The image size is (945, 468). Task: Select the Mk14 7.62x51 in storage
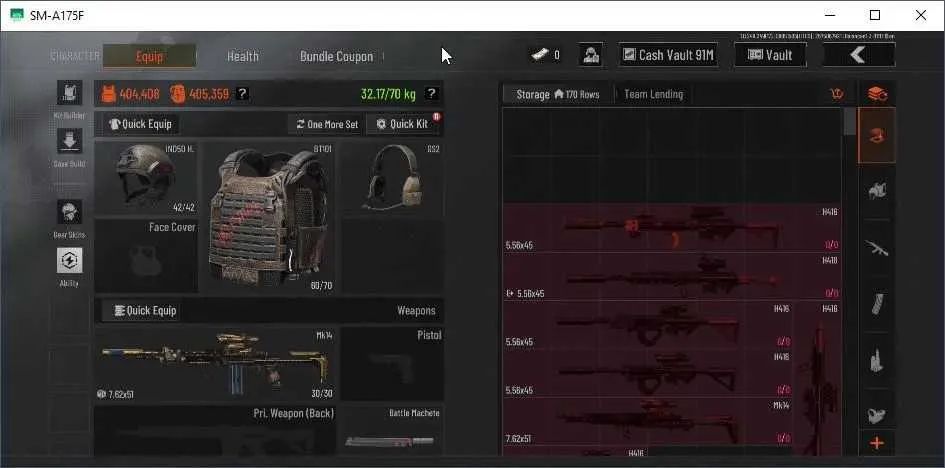[x=648, y=422]
